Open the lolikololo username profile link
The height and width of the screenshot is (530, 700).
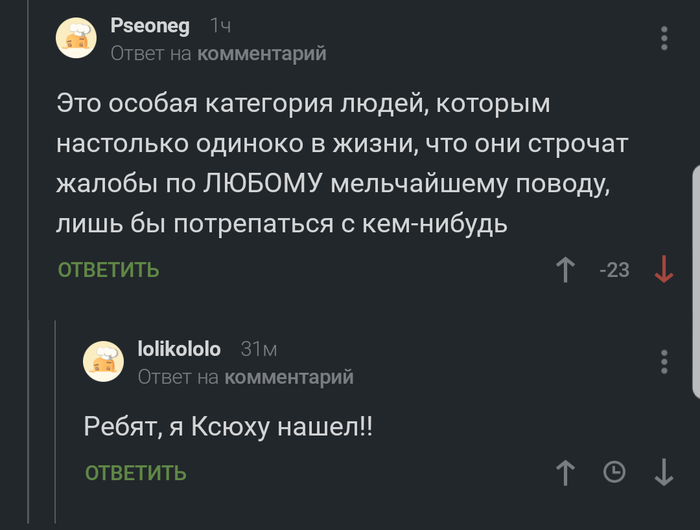pyautogui.click(x=178, y=349)
